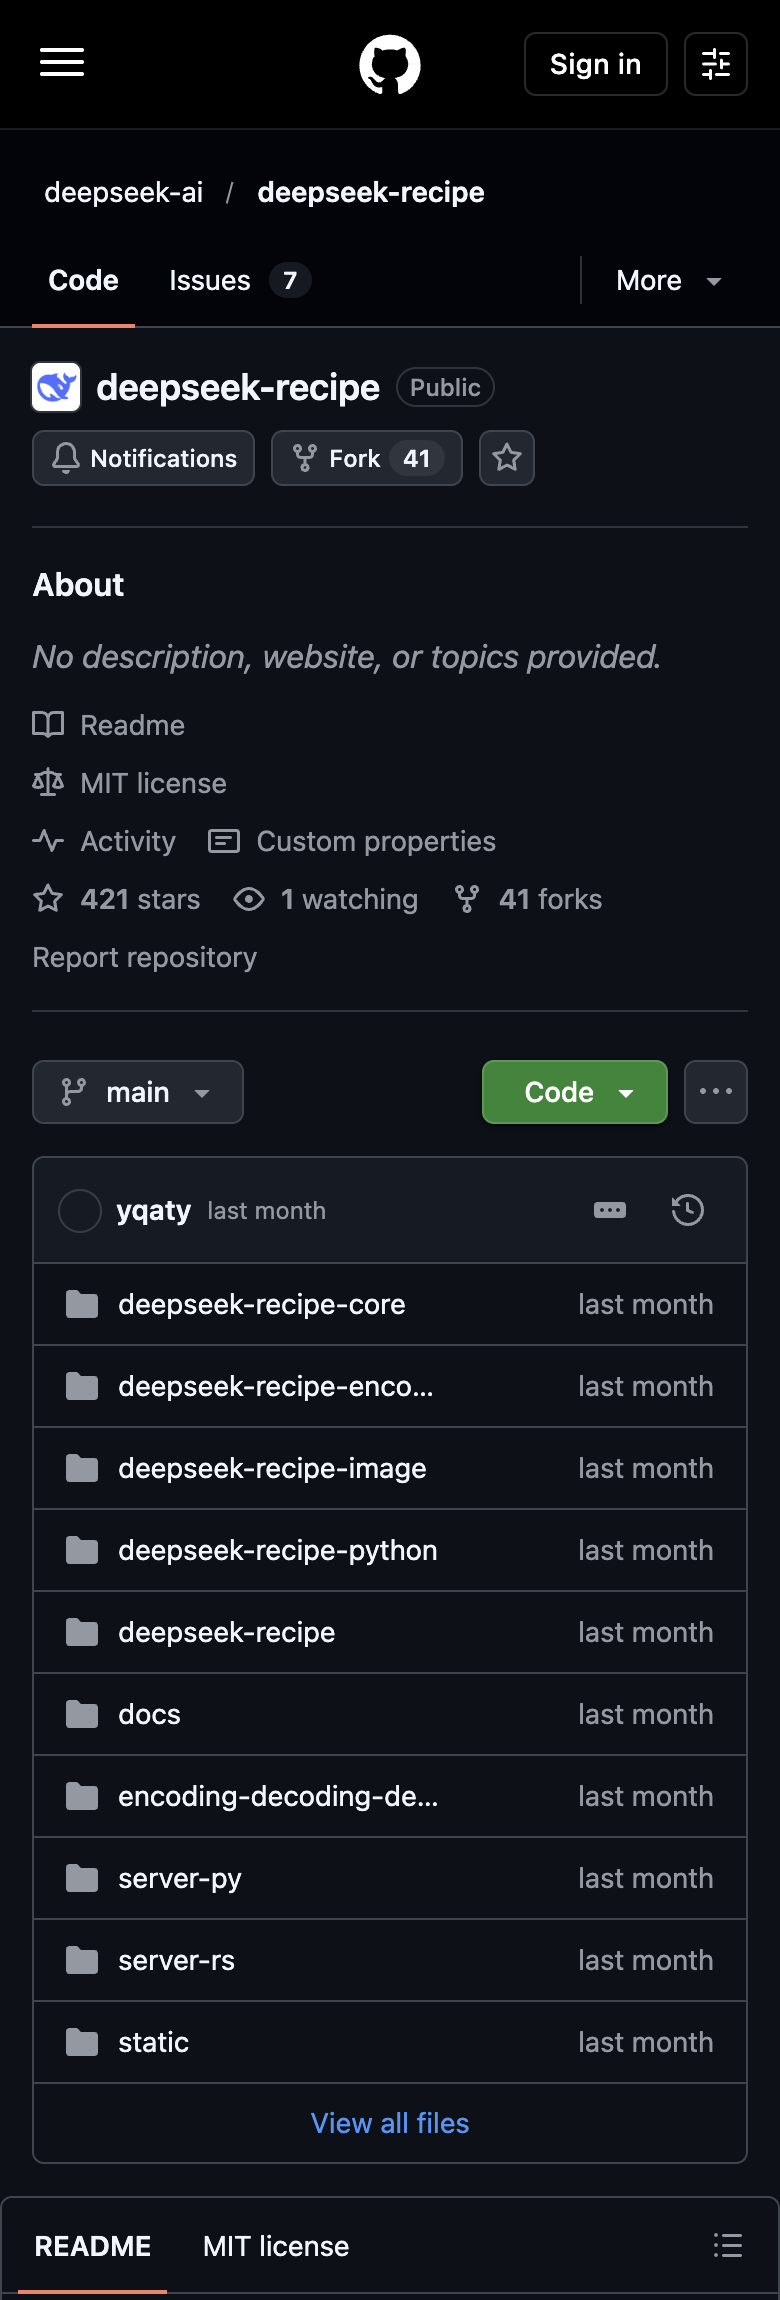View commit history clock icon

(x=688, y=1210)
